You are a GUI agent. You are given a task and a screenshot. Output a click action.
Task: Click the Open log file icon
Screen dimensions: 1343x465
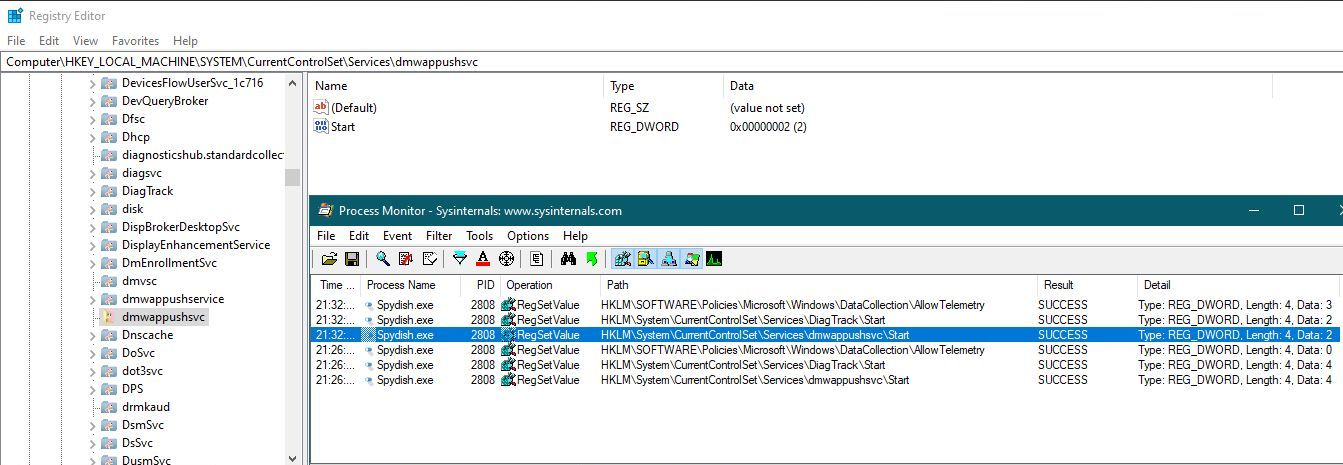coord(329,259)
